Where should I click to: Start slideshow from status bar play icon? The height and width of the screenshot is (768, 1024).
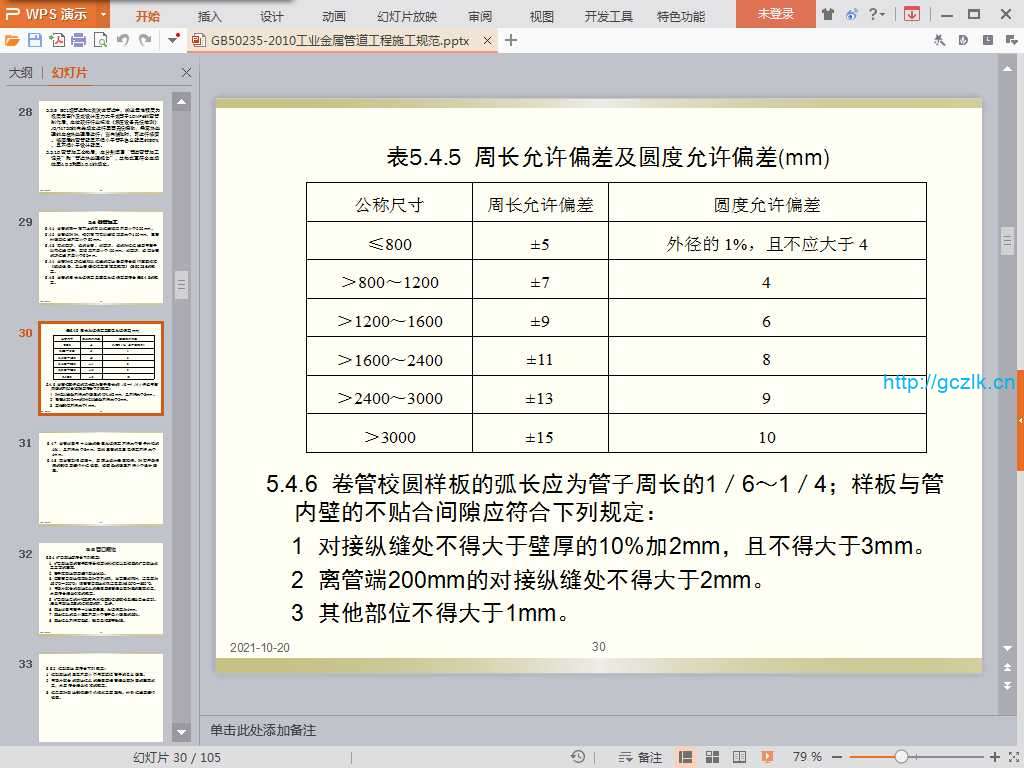766,757
